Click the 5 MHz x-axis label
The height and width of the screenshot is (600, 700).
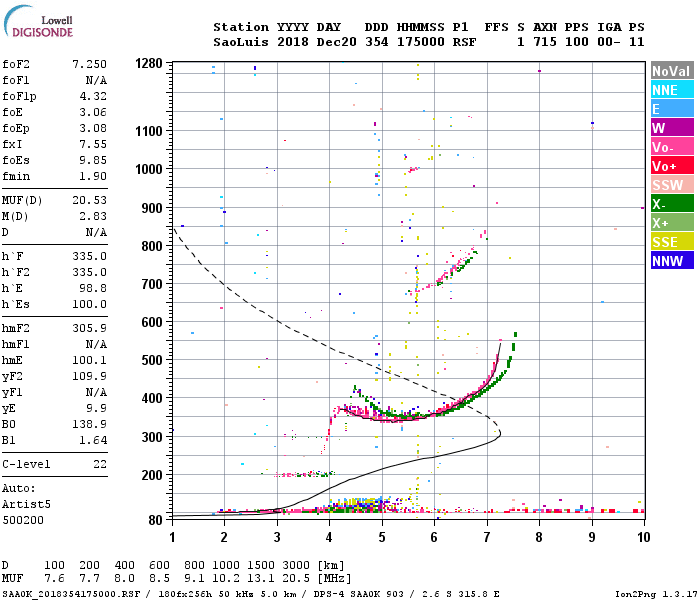[382, 537]
